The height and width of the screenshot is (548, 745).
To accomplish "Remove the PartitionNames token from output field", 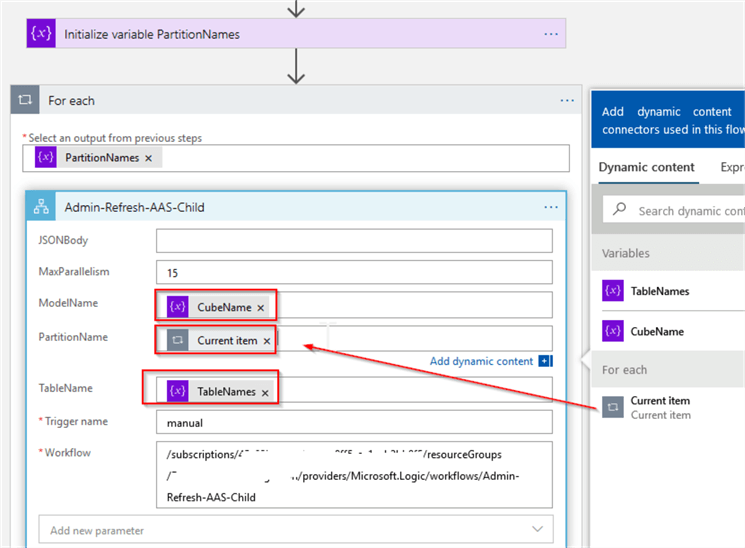I will [x=149, y=158].
